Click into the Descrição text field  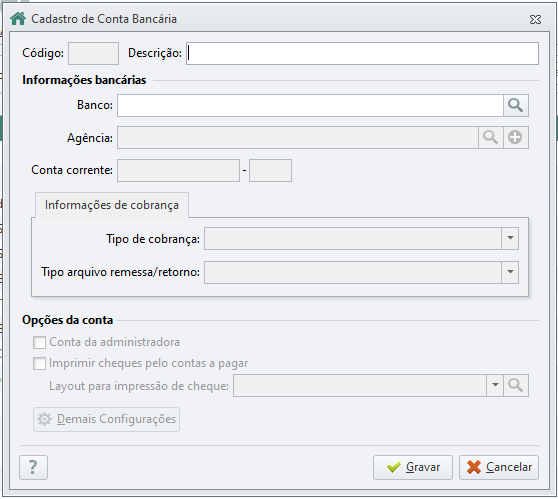click(362, 53)
